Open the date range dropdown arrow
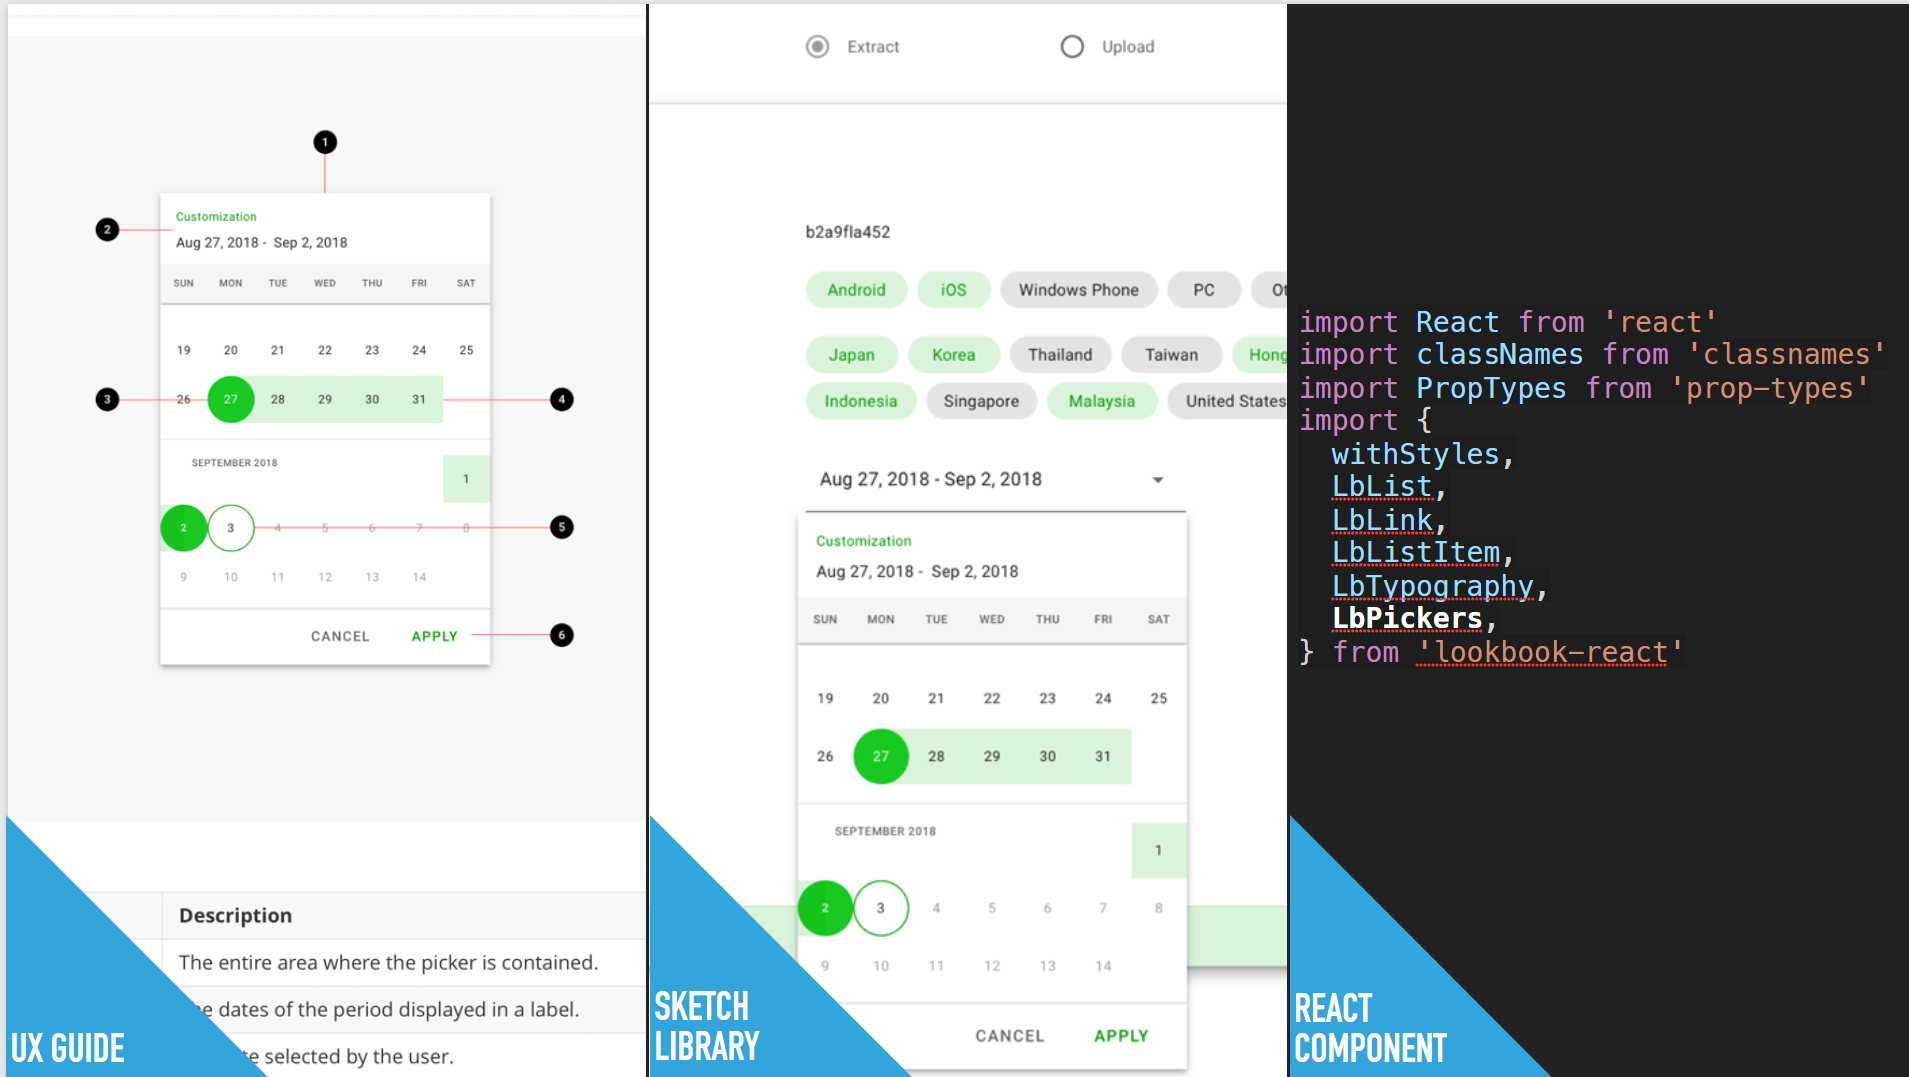This screenshot has width=1909, height=1077. [x=1158, y=480]
